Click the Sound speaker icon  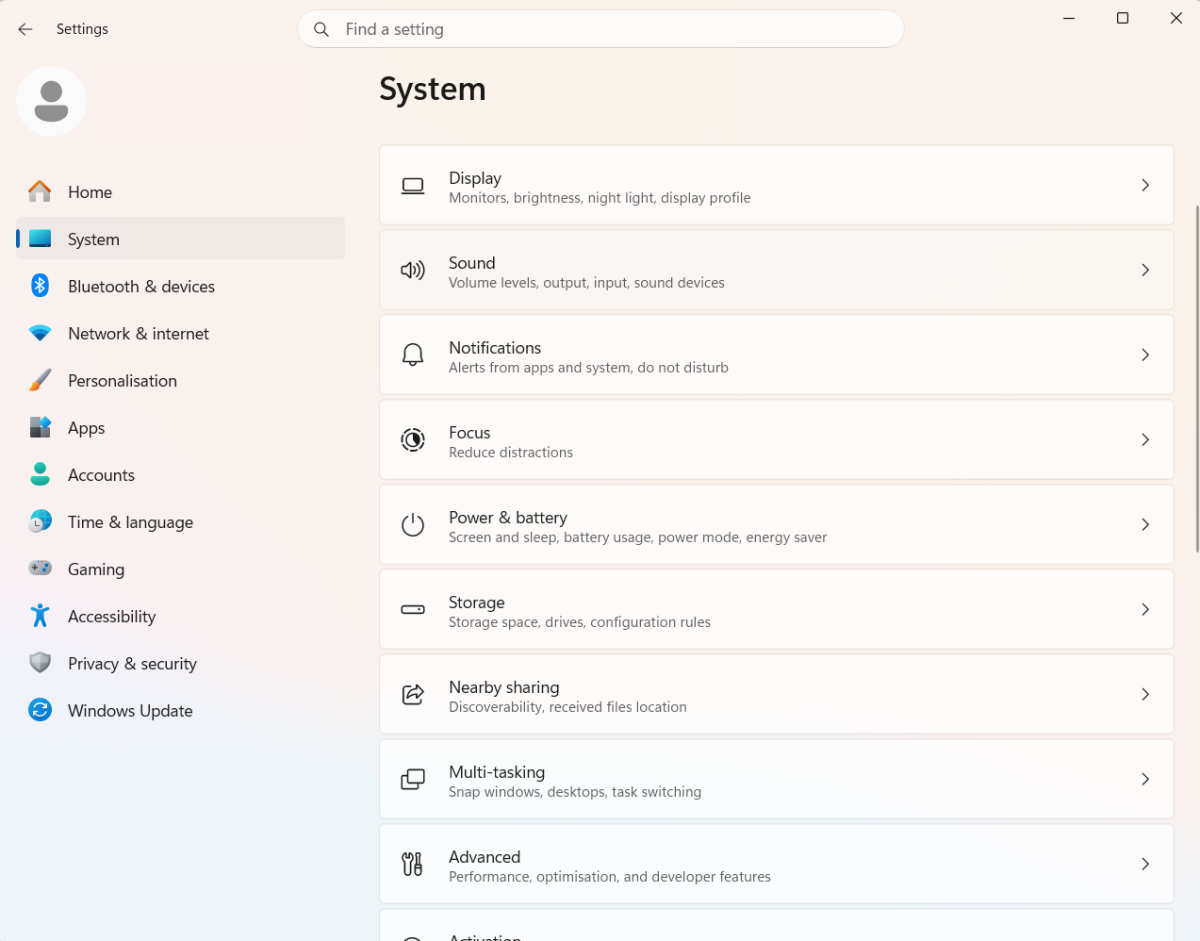click(x=413, y=270)
